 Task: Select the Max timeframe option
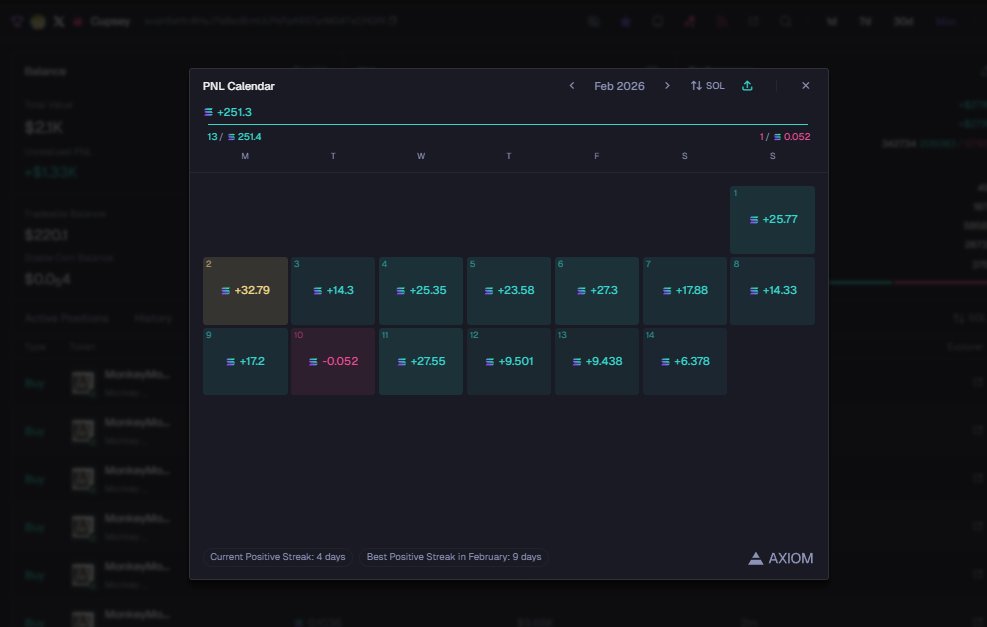(947, 20)
